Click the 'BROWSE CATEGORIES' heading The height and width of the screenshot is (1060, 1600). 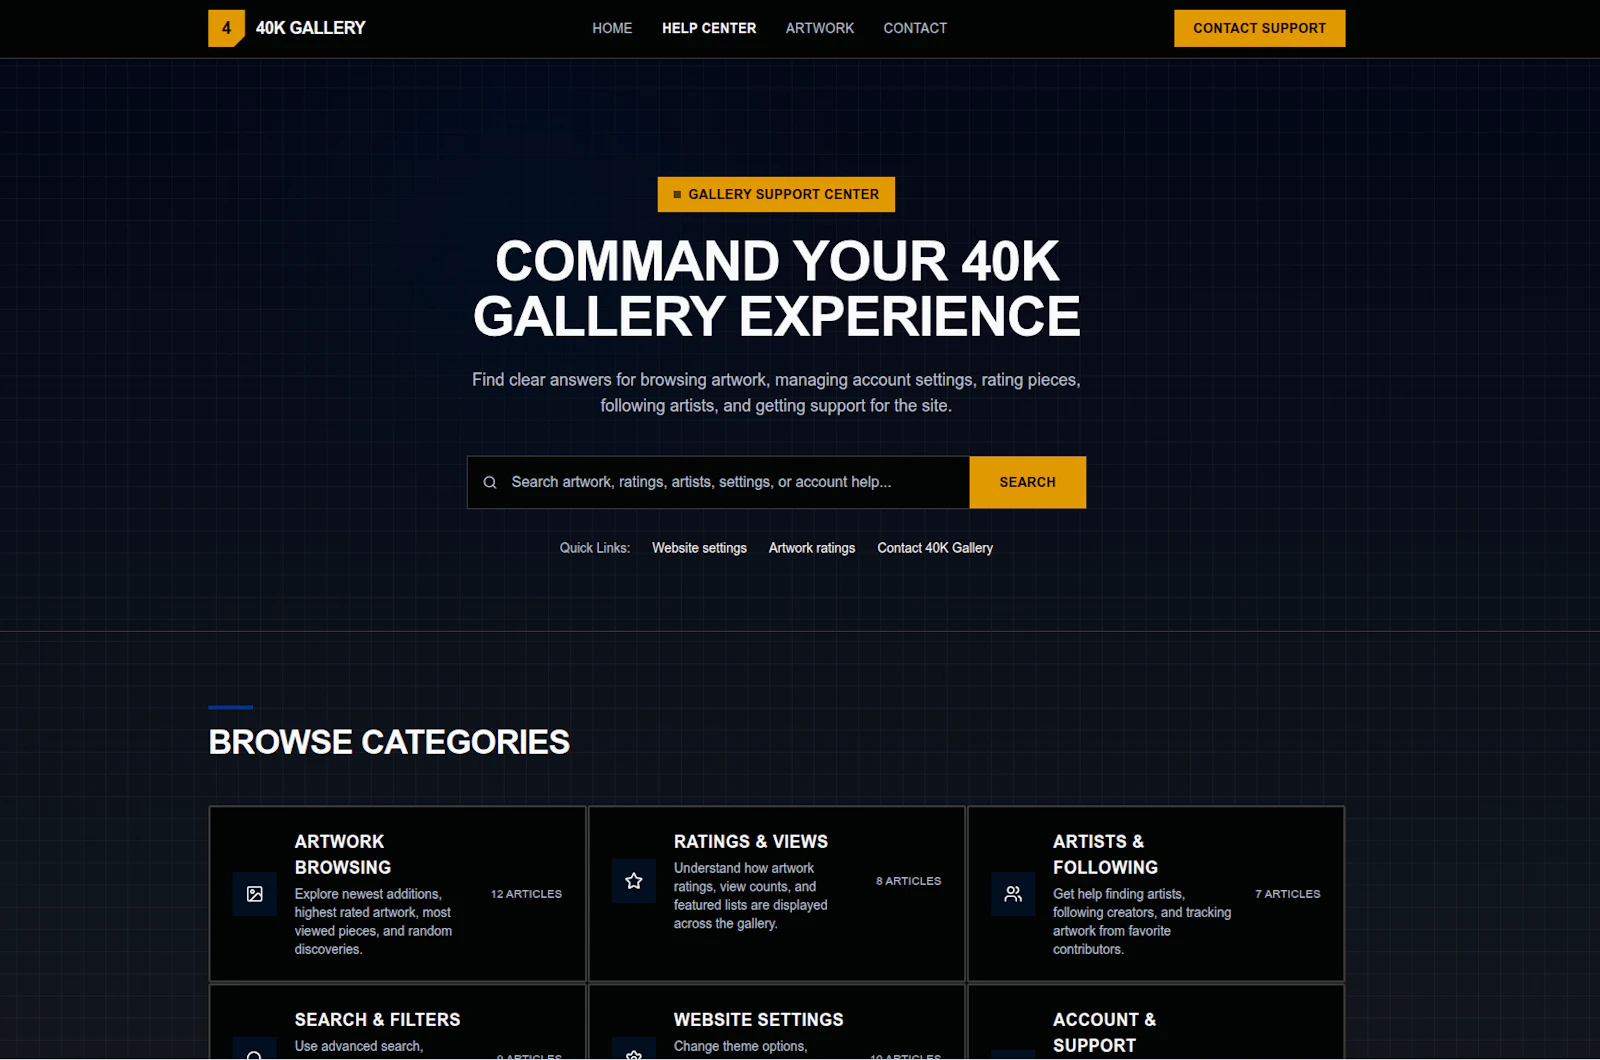pos(389,742)
